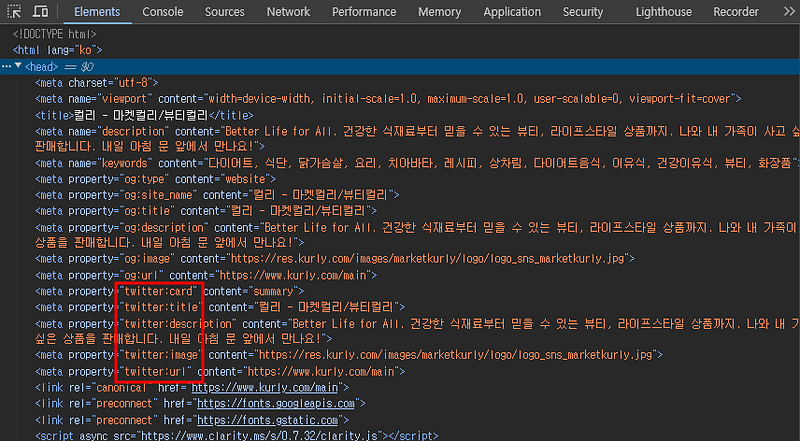Select the meta viewport node
800x441 pixels.
[x=388, y=99]
